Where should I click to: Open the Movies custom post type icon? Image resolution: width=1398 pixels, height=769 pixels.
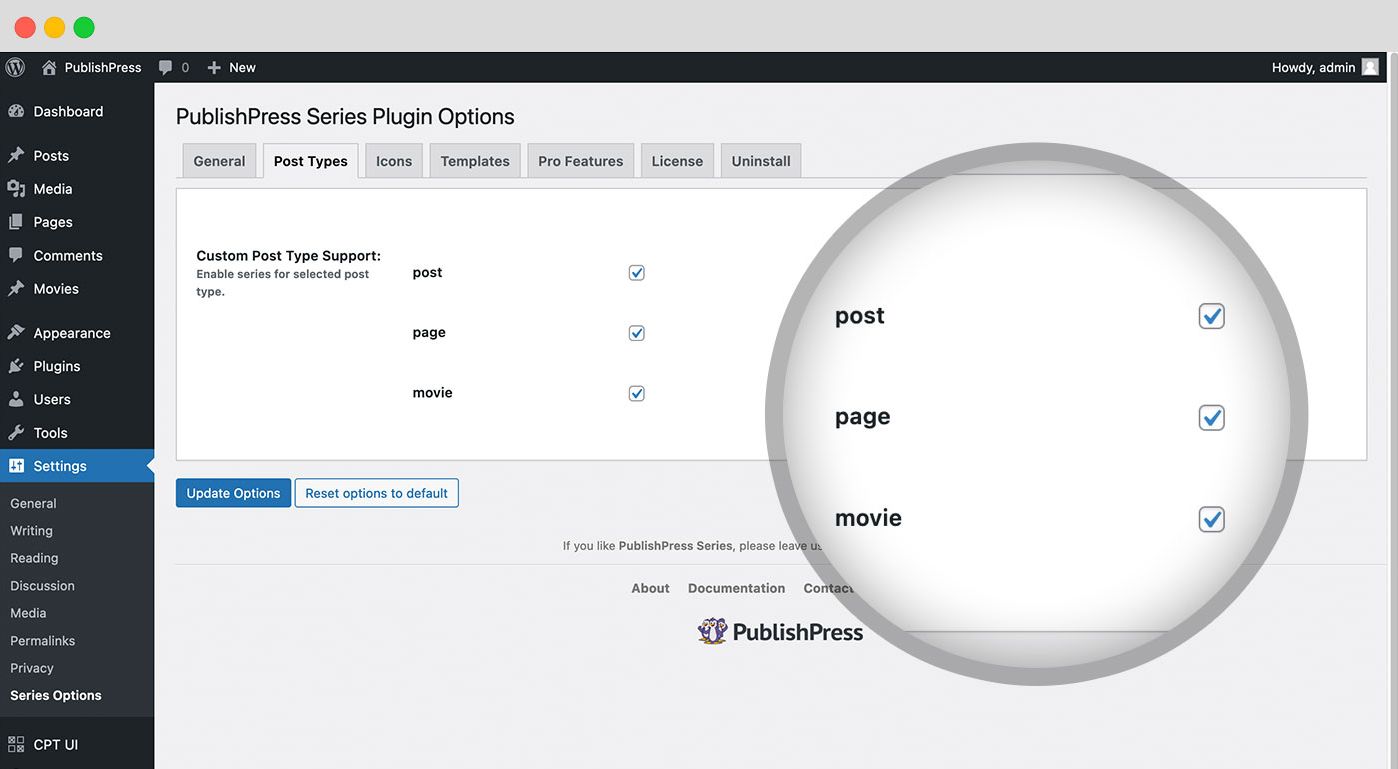(17, 288)
